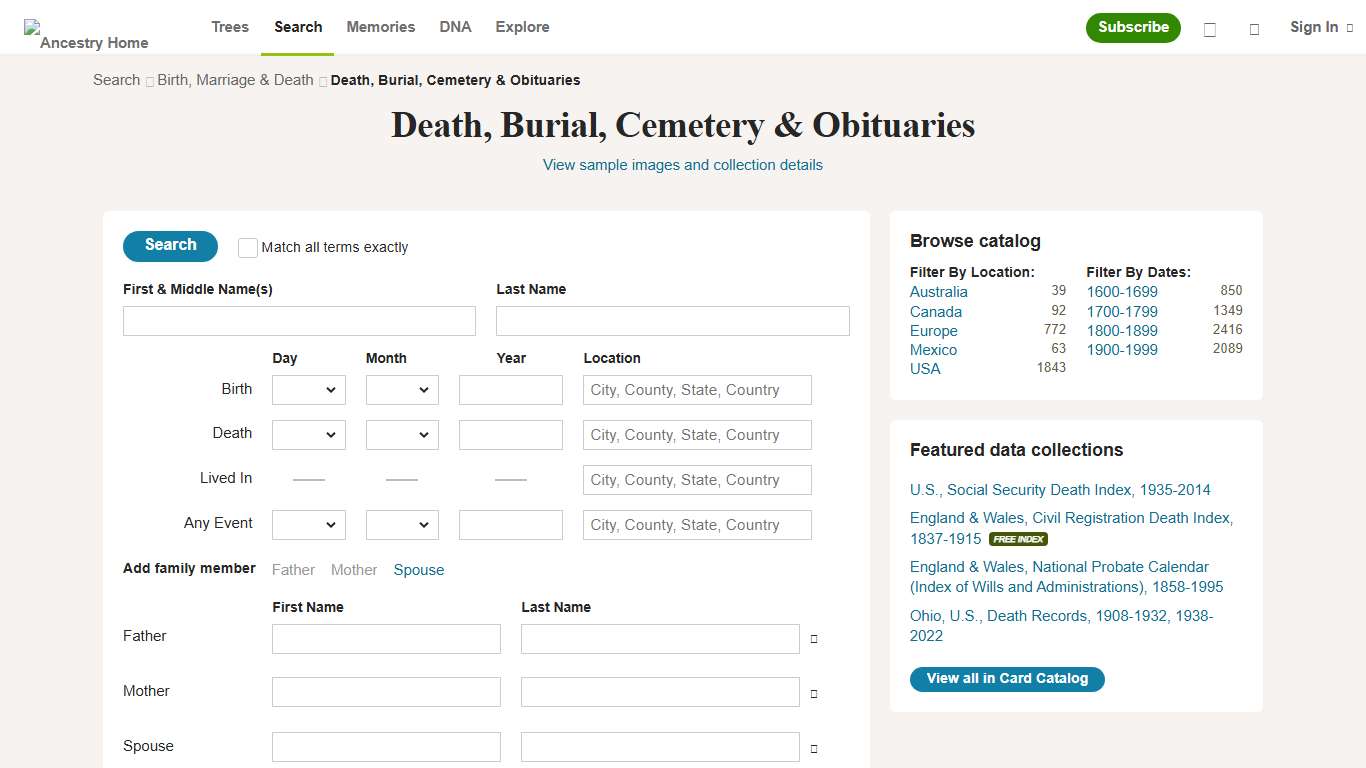The width and height of the screenshot is (1366, 768).
Task: Add Father as a family member
Action: [293, 569]
